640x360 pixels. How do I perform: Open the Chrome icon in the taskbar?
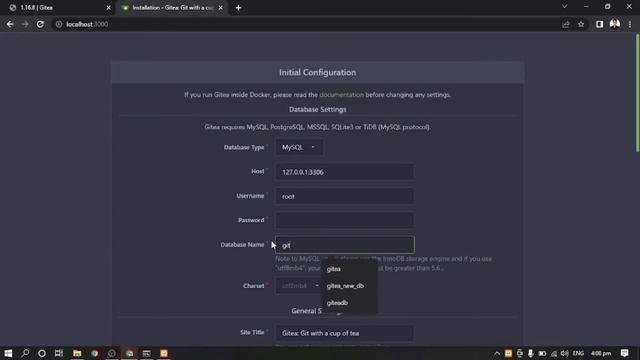(x=95, y=353)
